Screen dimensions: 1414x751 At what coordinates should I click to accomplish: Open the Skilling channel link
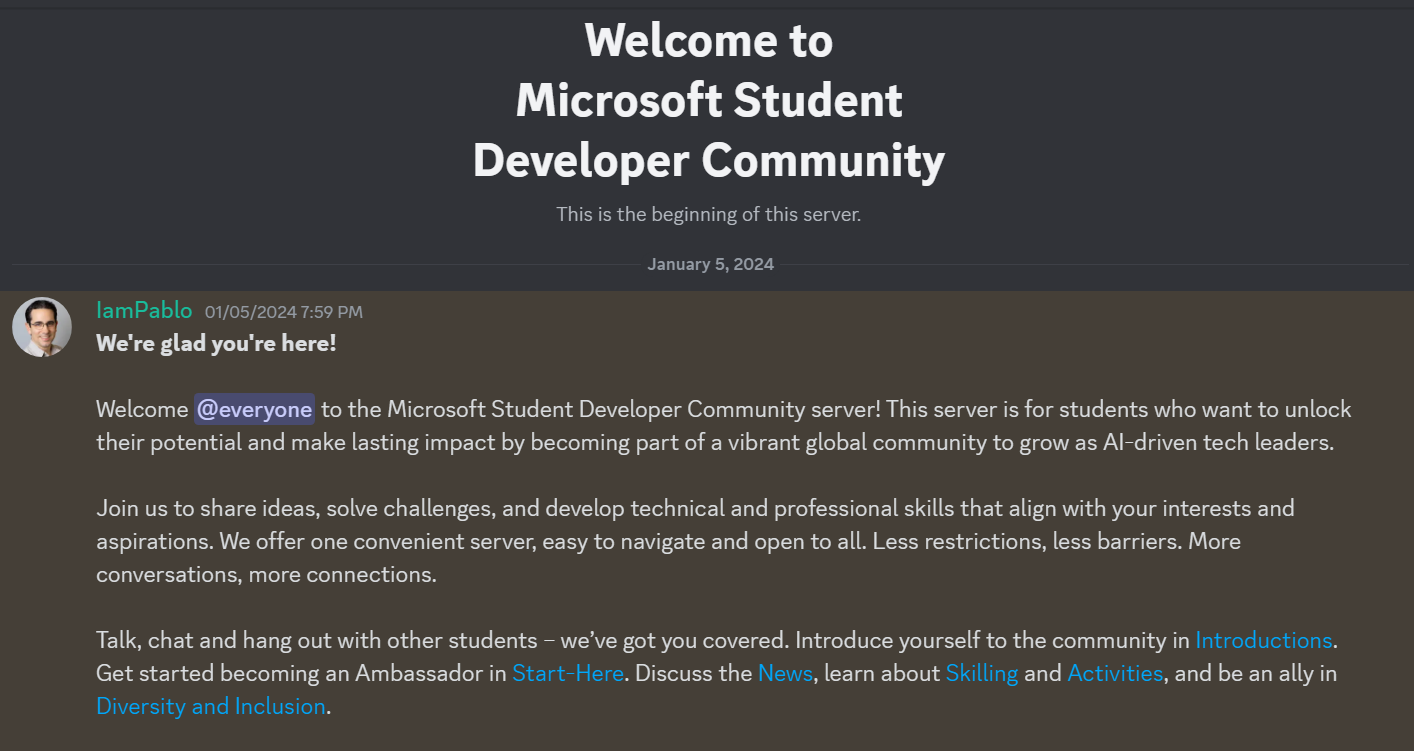pos(982,673)
